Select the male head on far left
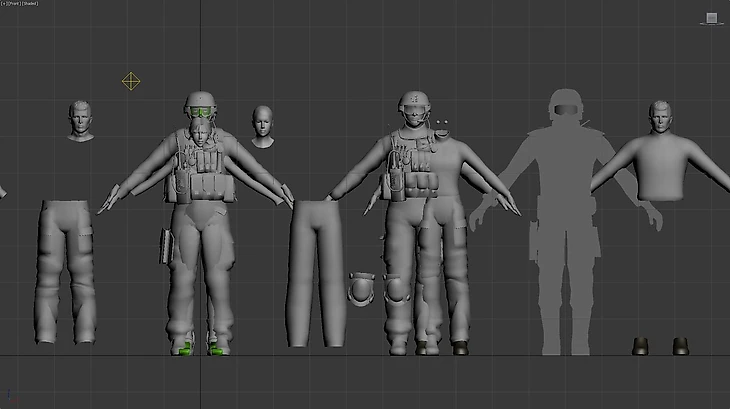 pos(80,120)
